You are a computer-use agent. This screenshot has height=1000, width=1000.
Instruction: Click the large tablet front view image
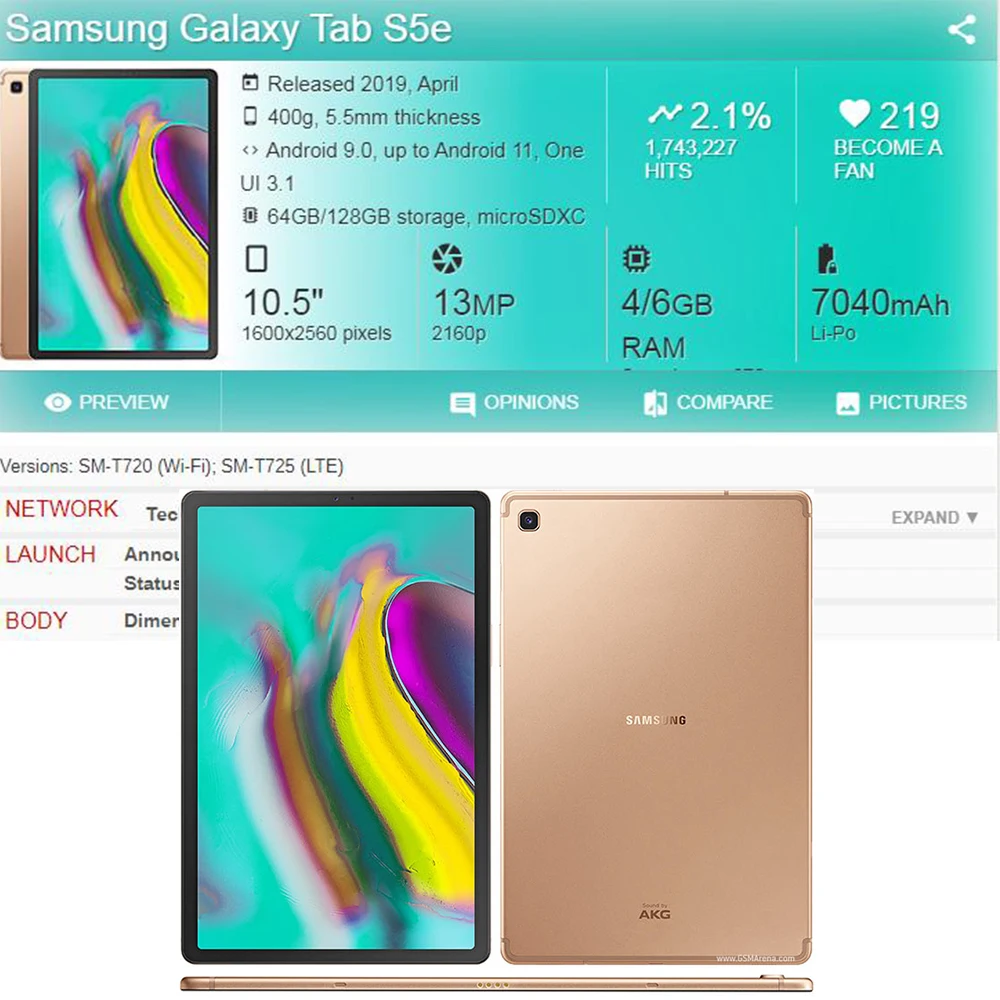coord(336,728)
